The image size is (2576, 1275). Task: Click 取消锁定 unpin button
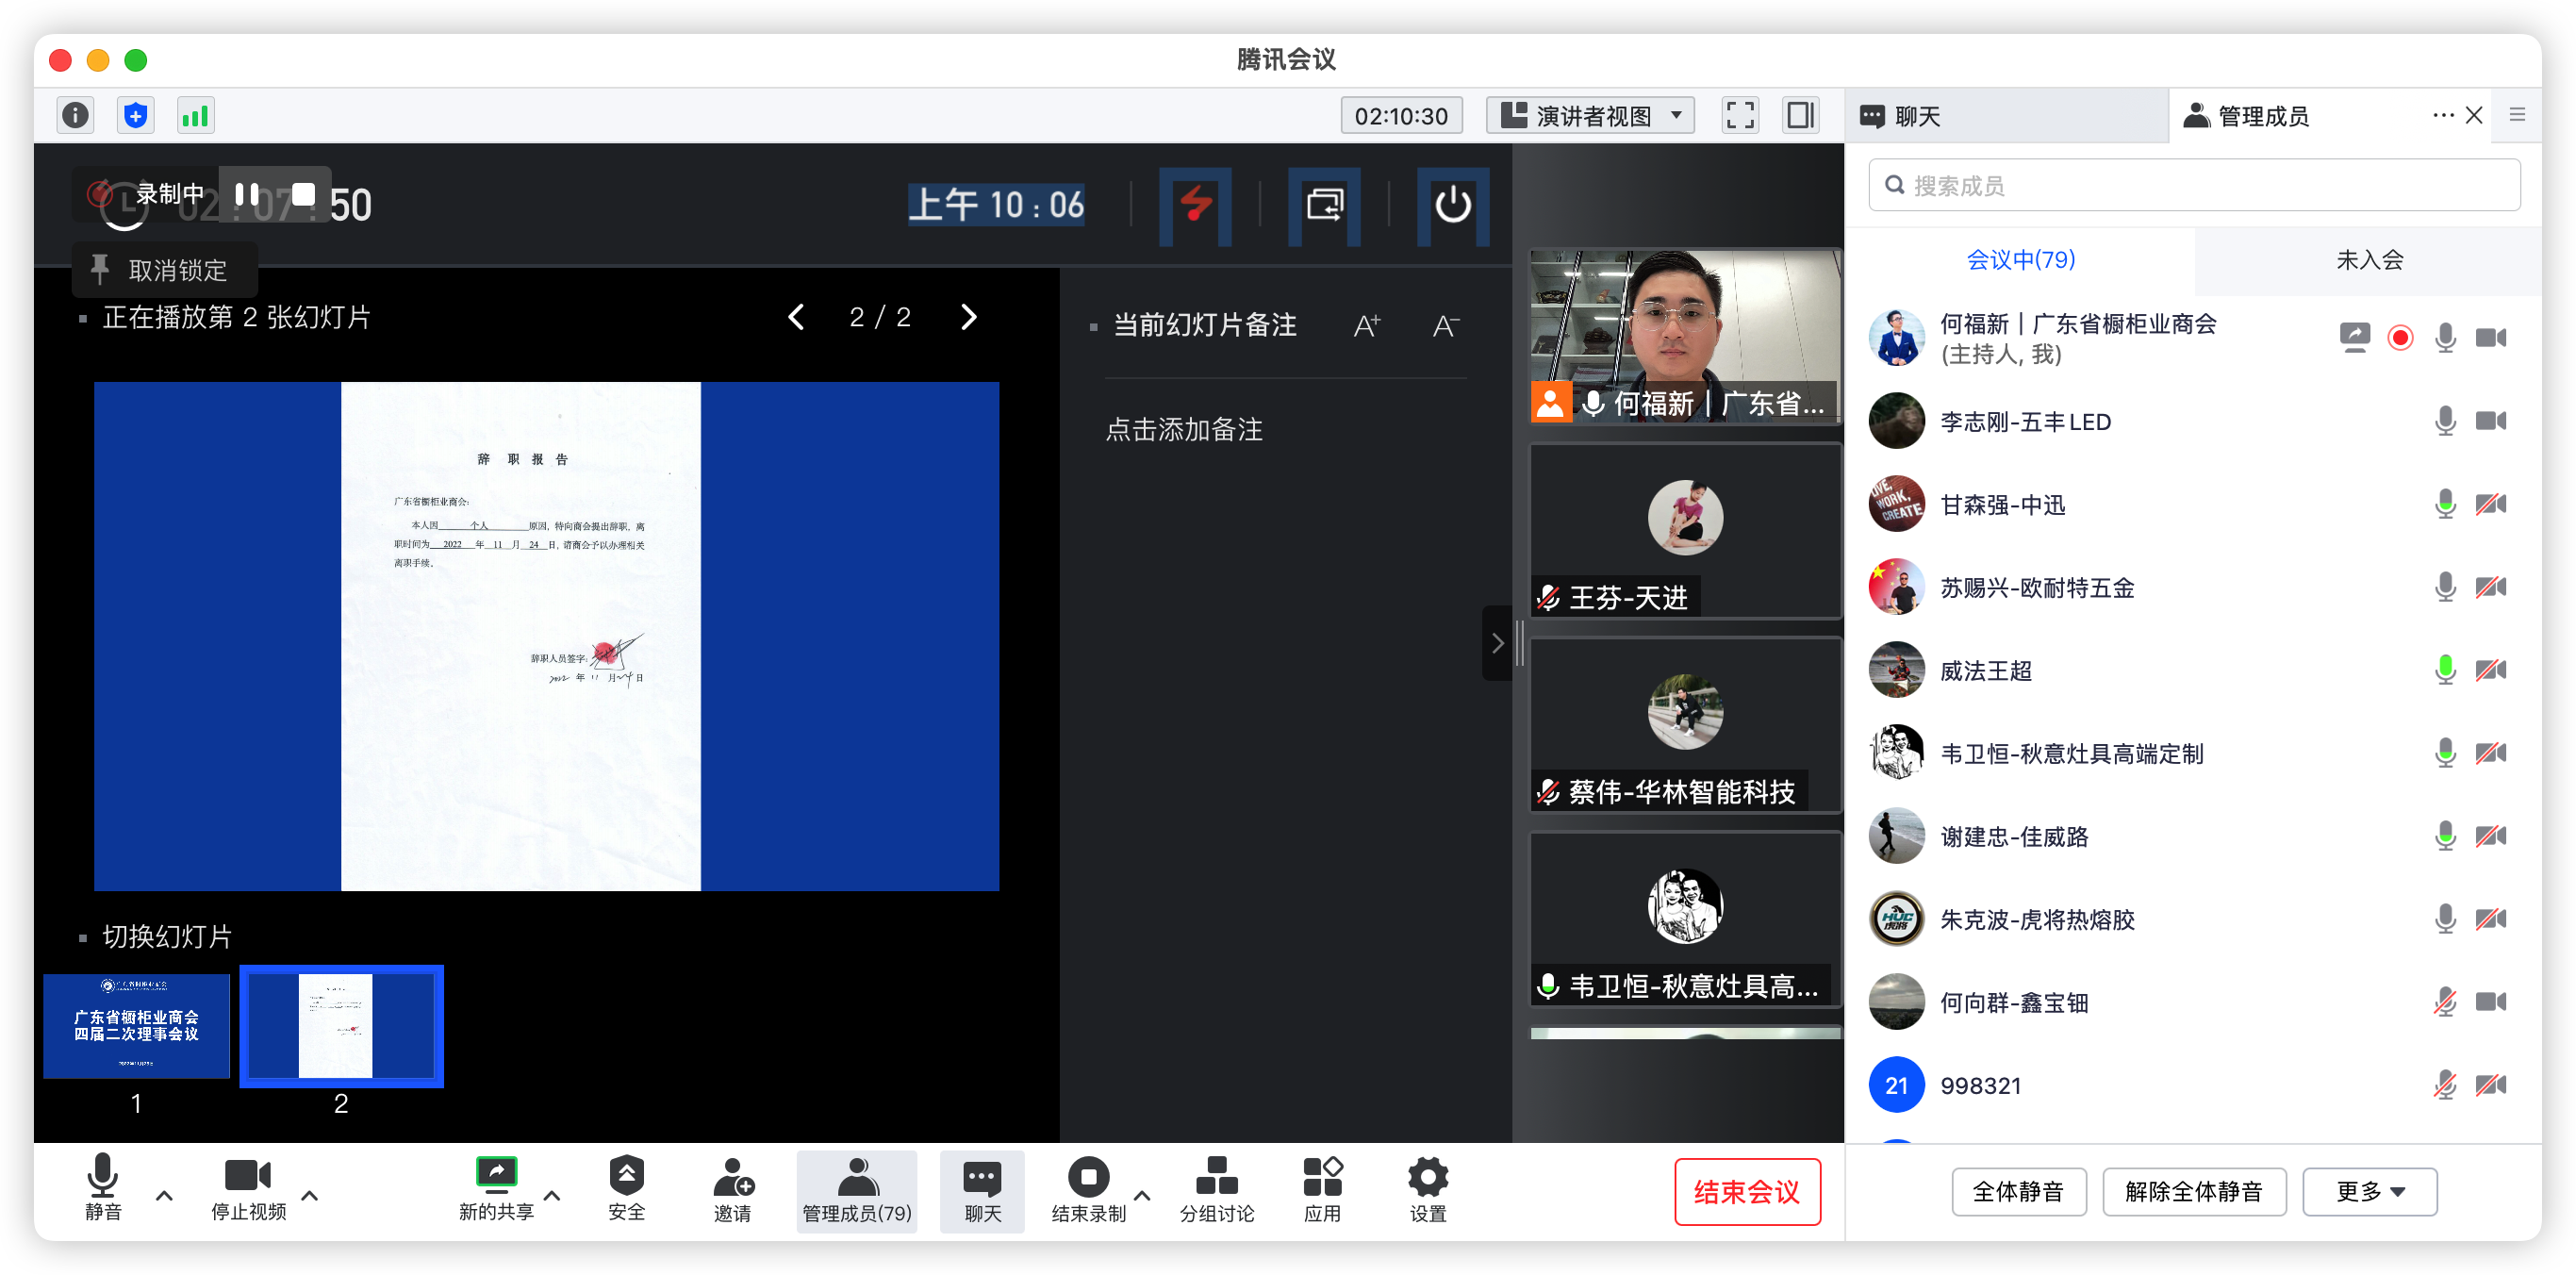(x=164, y=270)
